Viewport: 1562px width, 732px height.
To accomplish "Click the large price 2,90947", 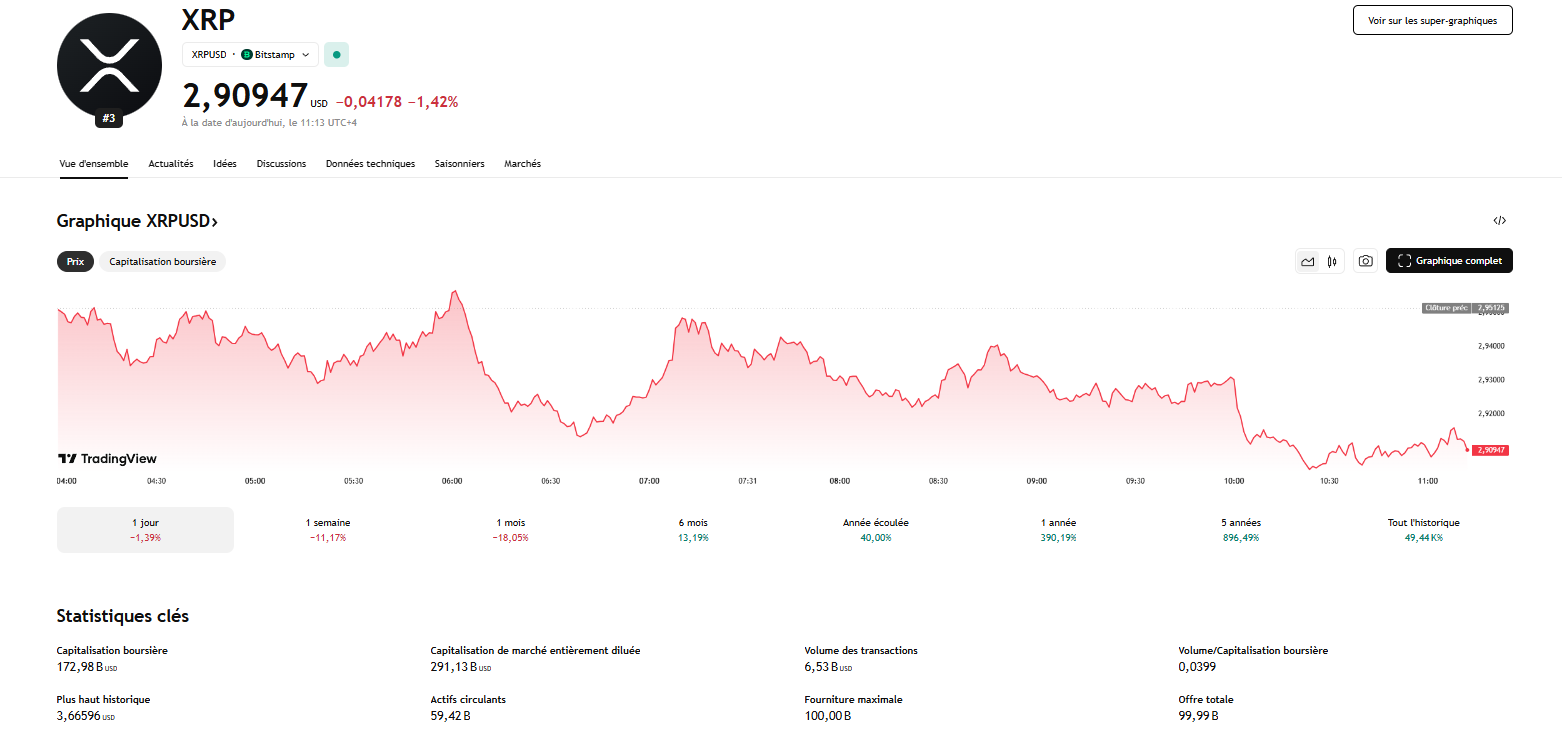I will (245, 96).
